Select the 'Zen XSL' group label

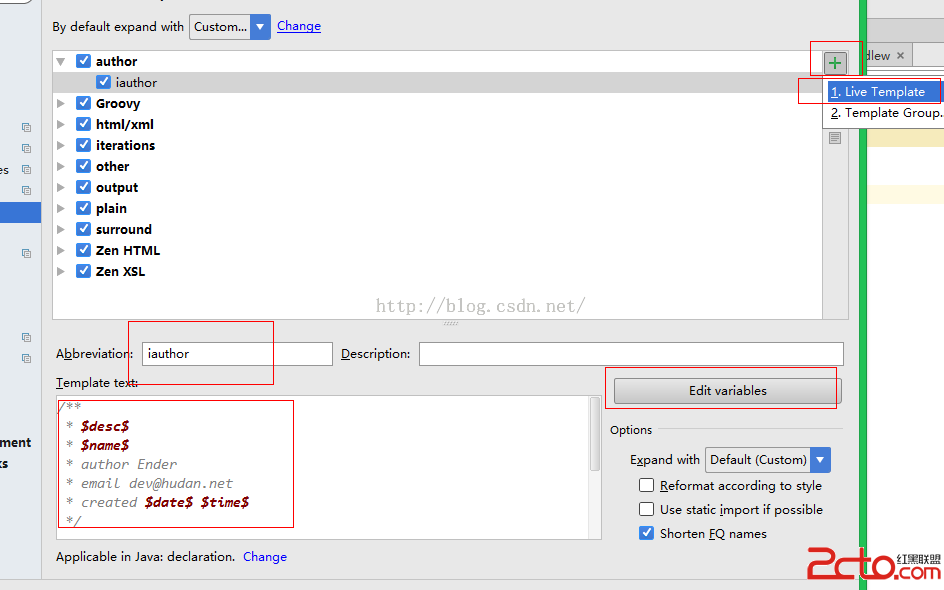click(x=120, y=272)
